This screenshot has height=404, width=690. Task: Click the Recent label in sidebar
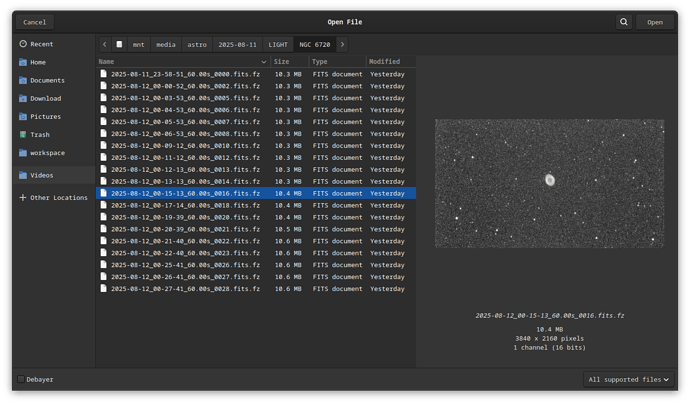[x=42, y=44]
